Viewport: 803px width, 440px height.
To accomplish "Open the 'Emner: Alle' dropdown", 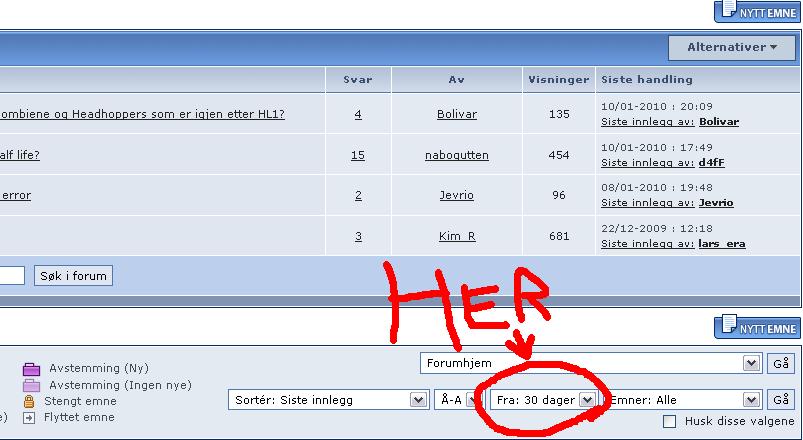I will tap(683, 400).
